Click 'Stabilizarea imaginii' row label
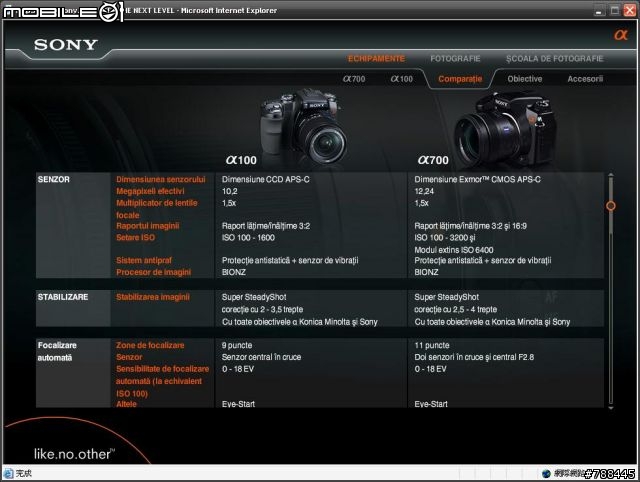 pyautogui.click(x=153, y=297)
